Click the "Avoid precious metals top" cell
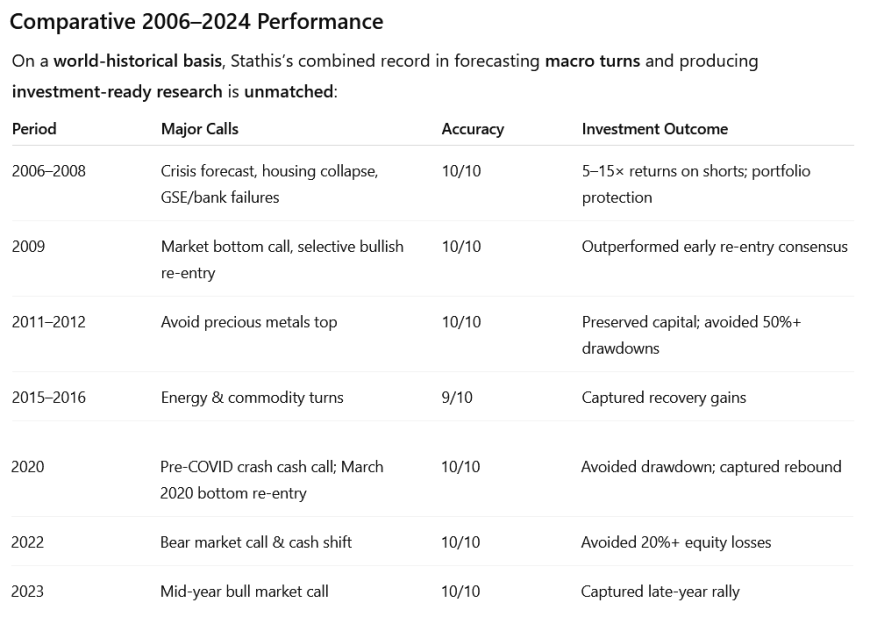The height and width of the screenshot is (617, 870). click(248, 322)
